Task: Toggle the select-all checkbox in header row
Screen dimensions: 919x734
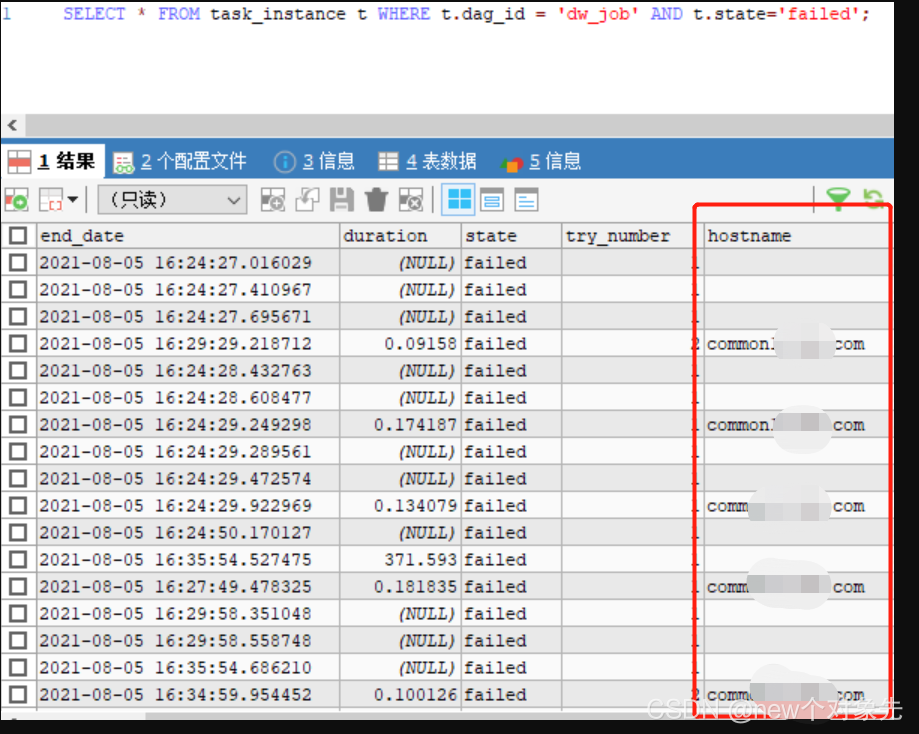Action: coord(18,236)
